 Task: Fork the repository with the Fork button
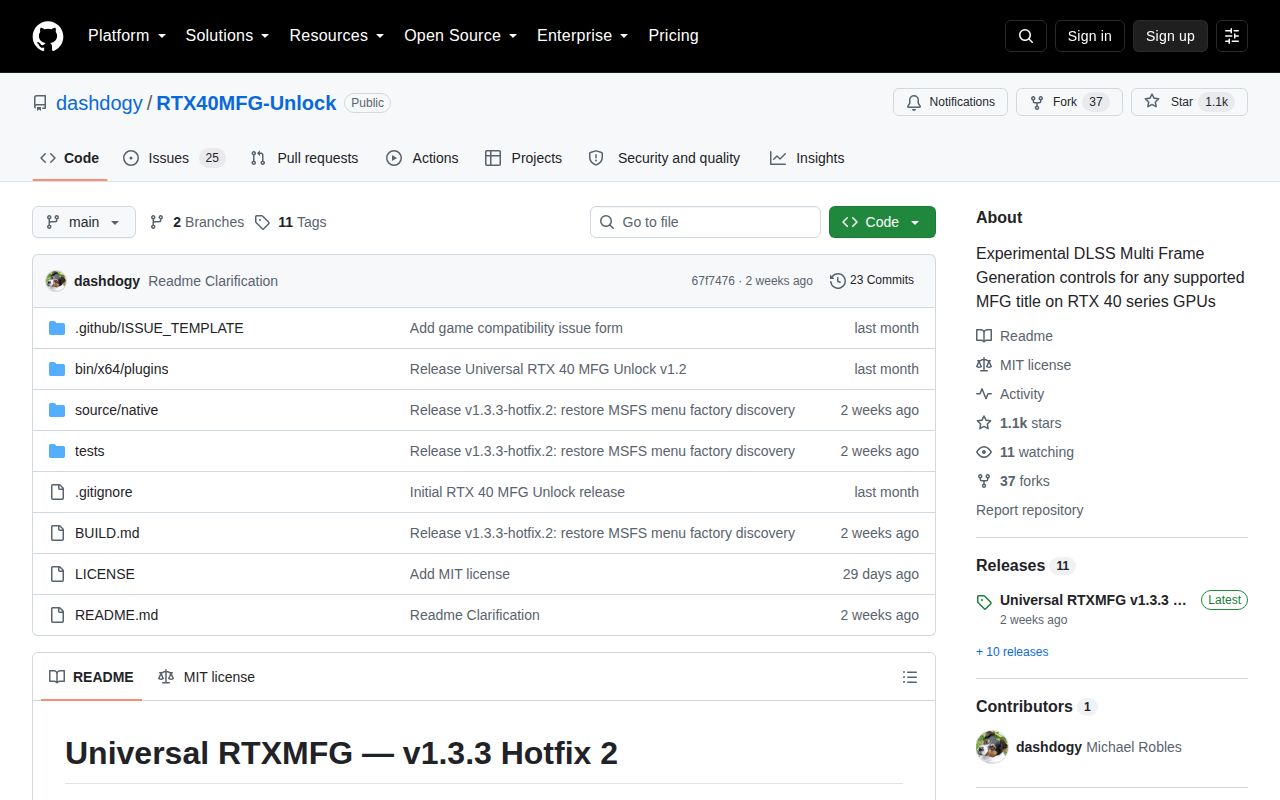tap(1069, 102)
